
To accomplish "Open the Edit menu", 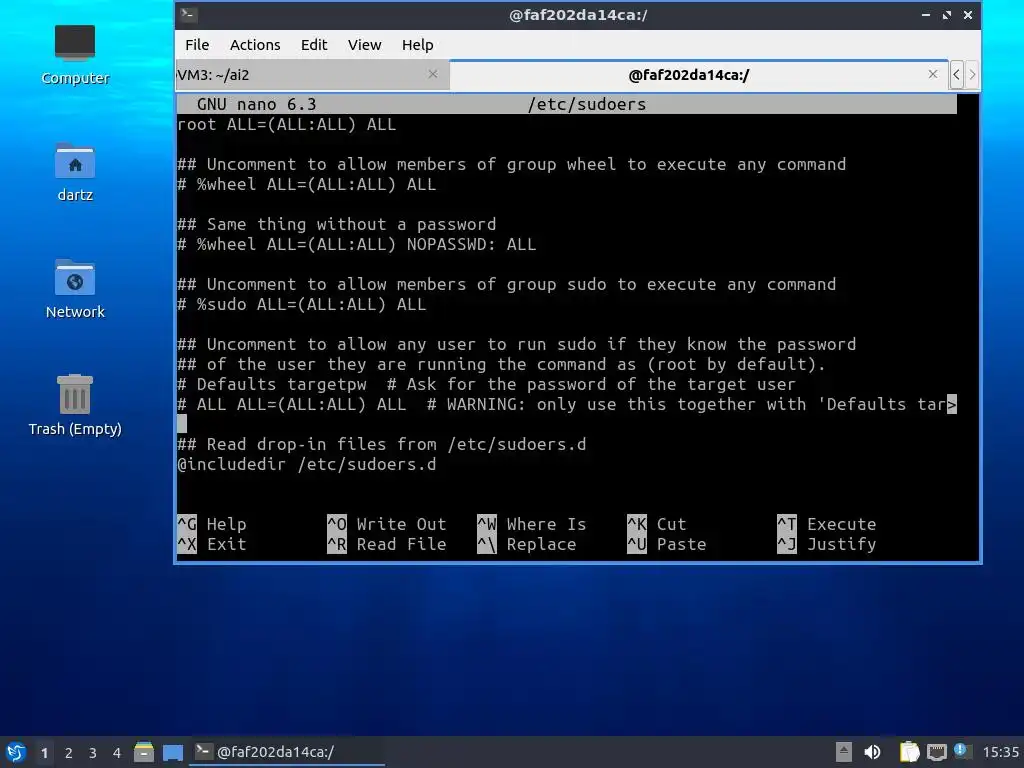I will (x=313, y=44).
